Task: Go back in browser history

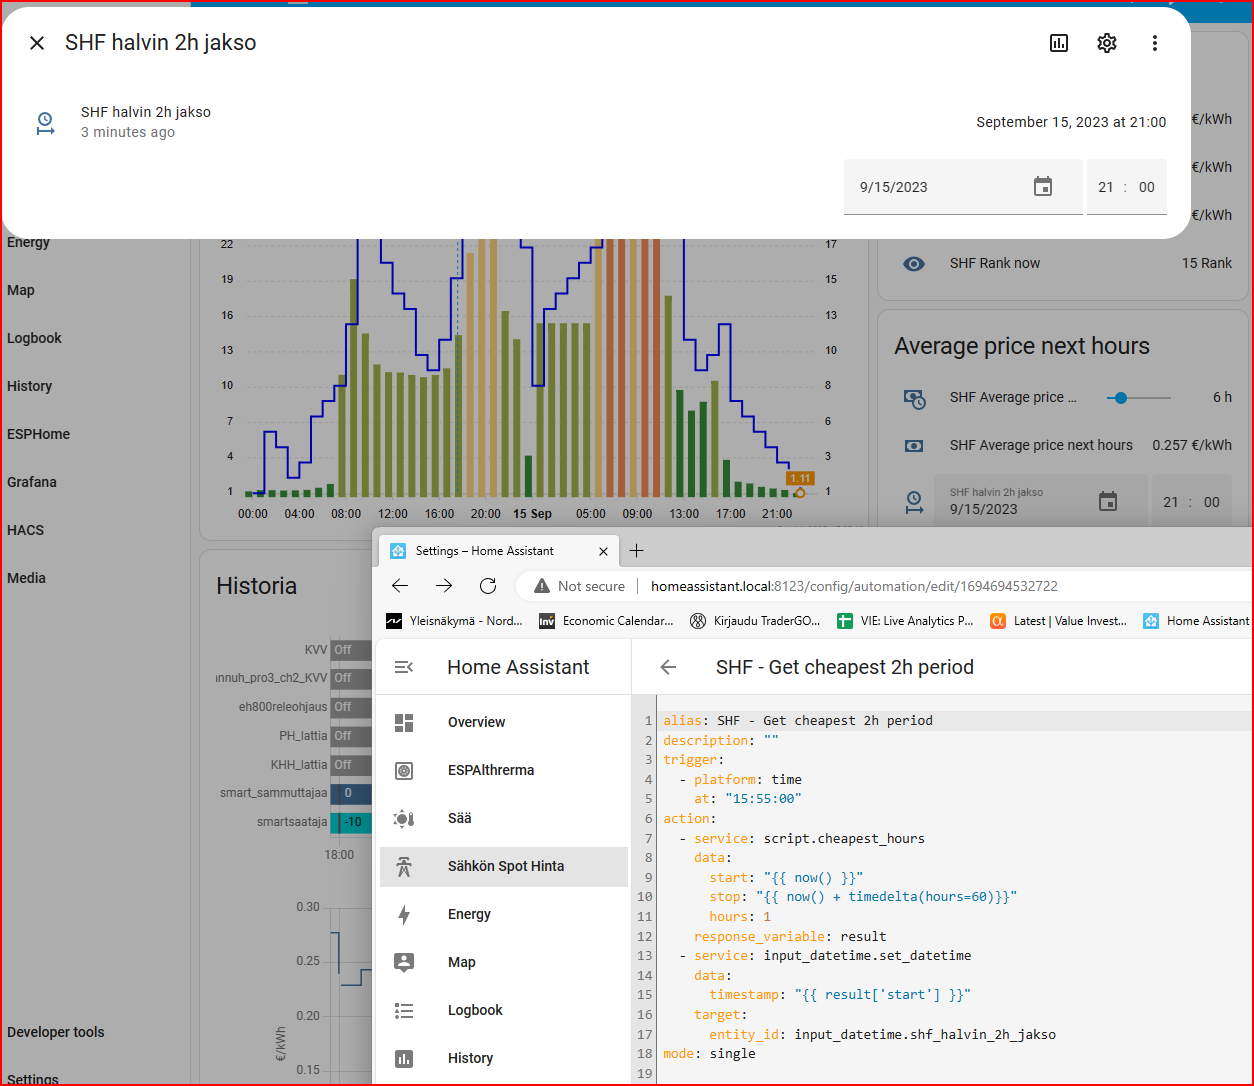Action: click(400, 586)
